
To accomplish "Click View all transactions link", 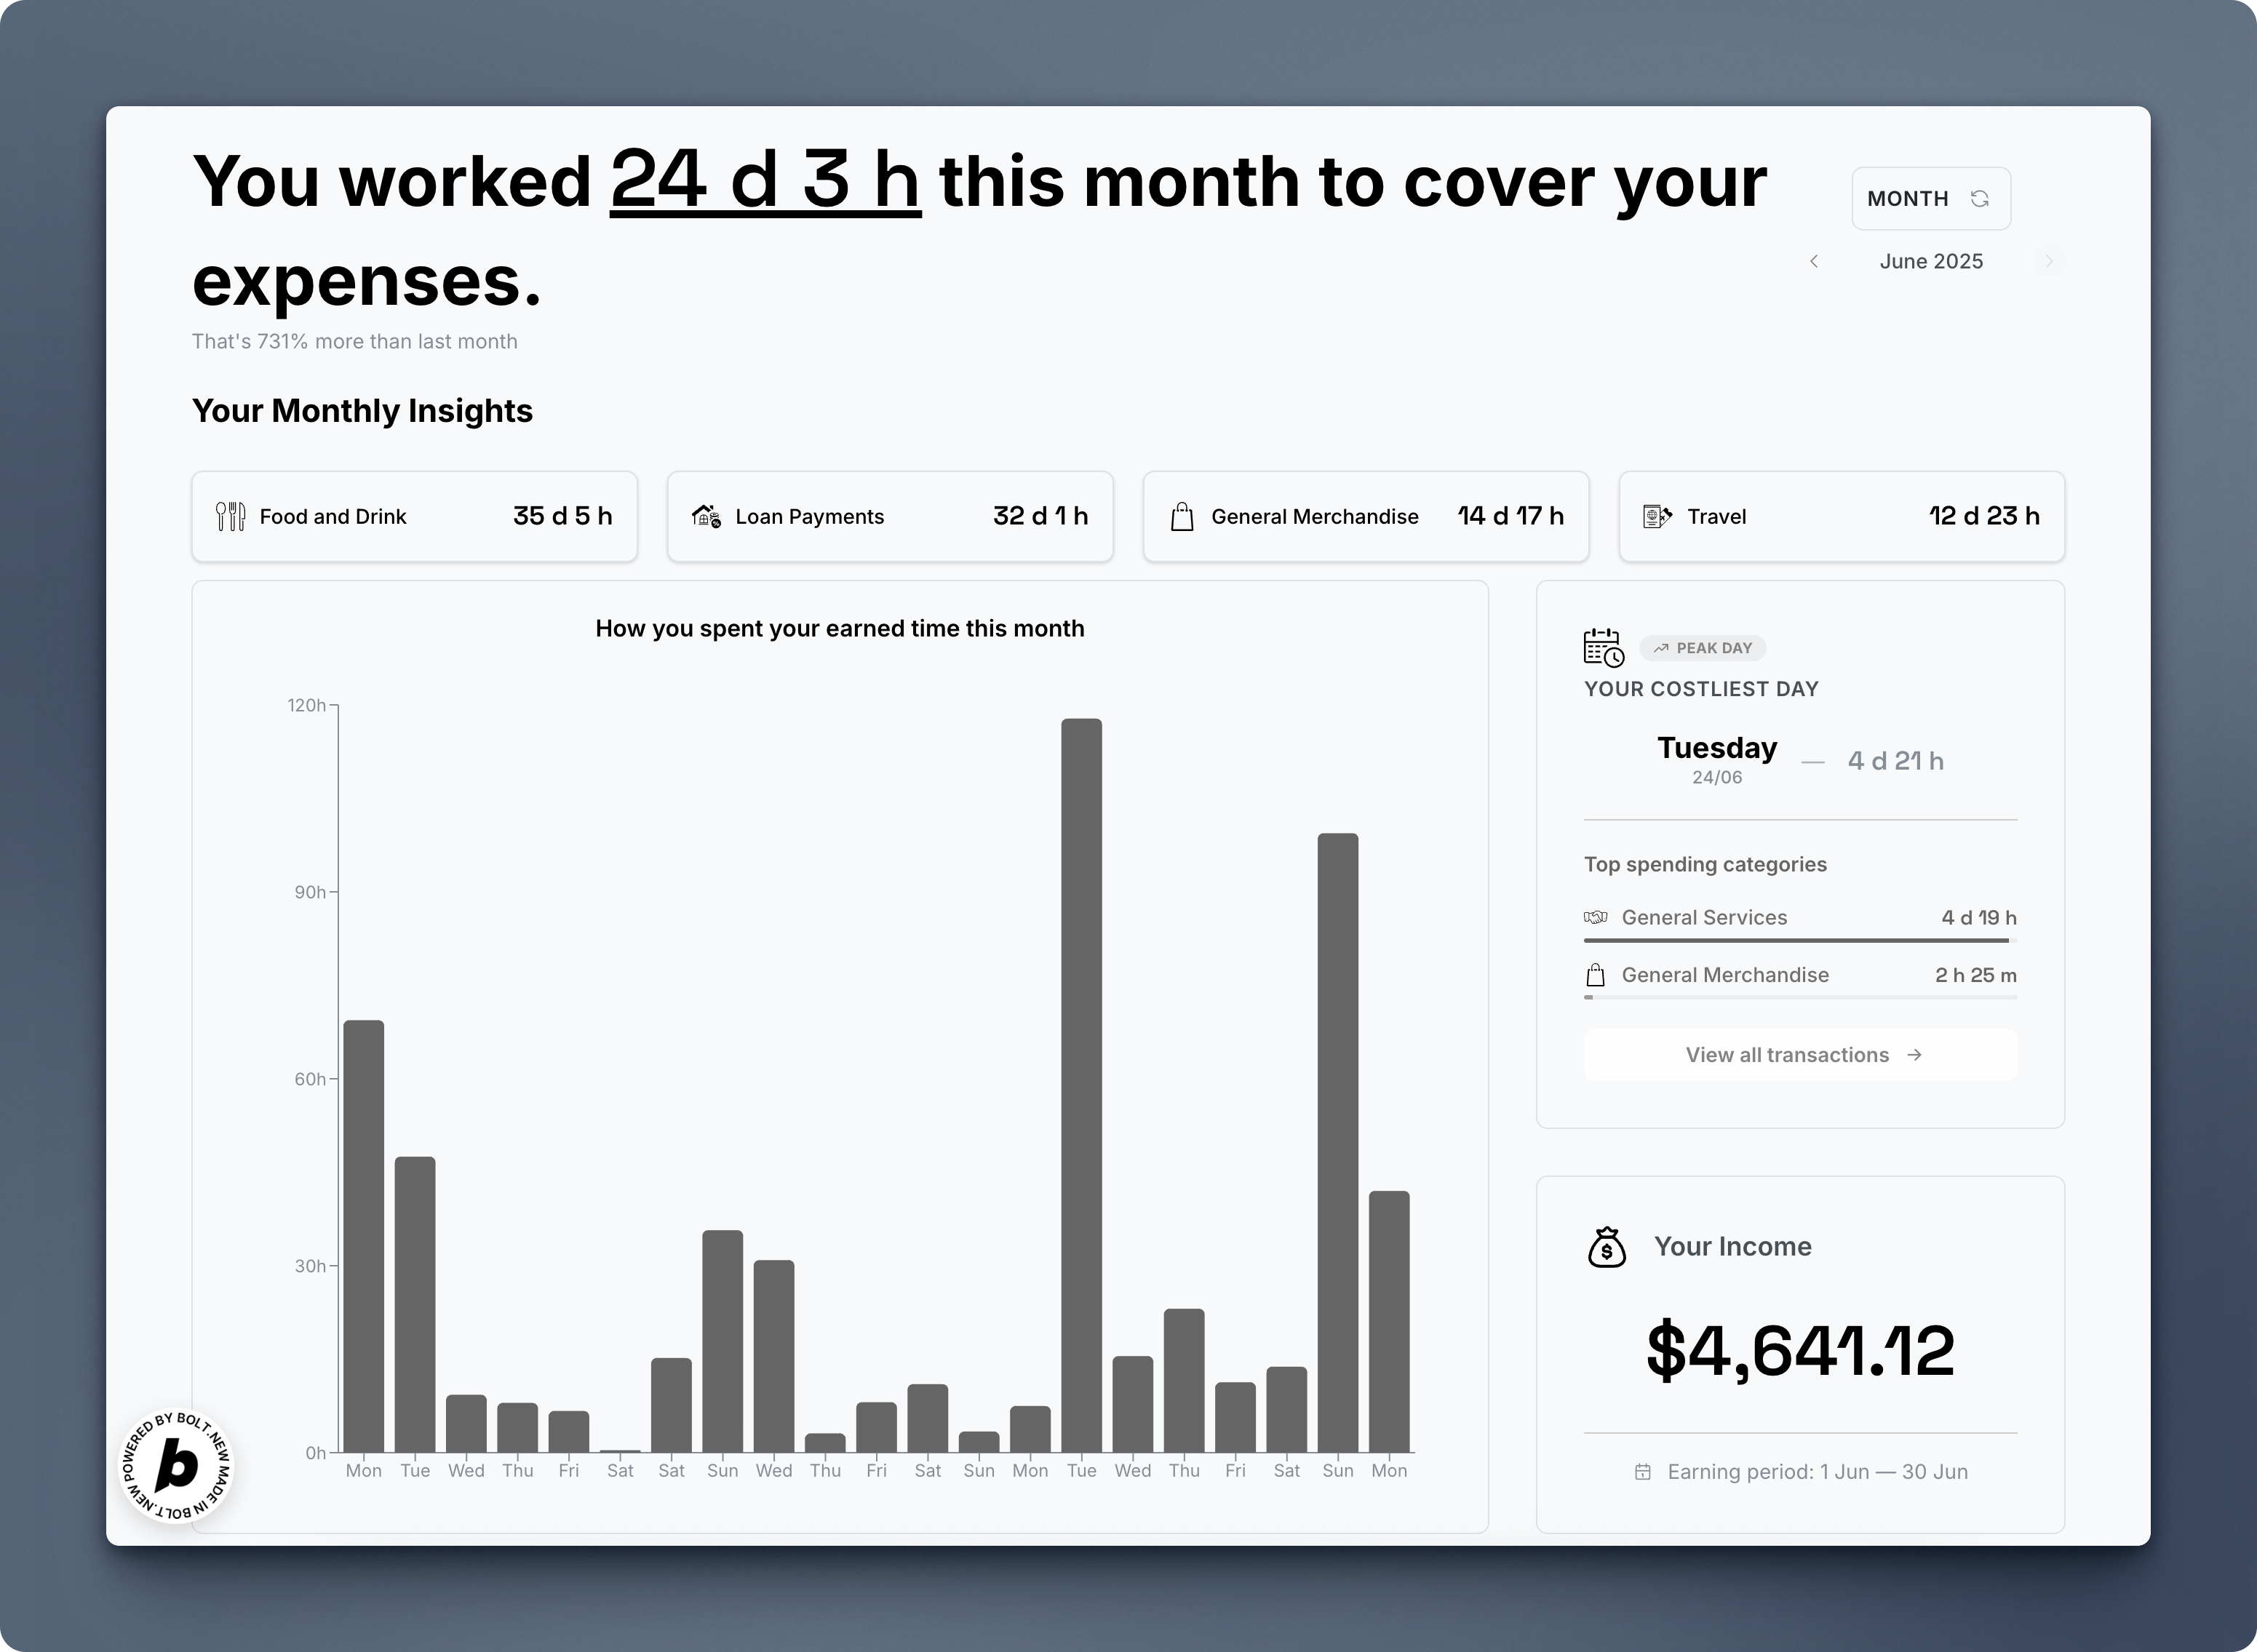I will coord(1800,1055).
